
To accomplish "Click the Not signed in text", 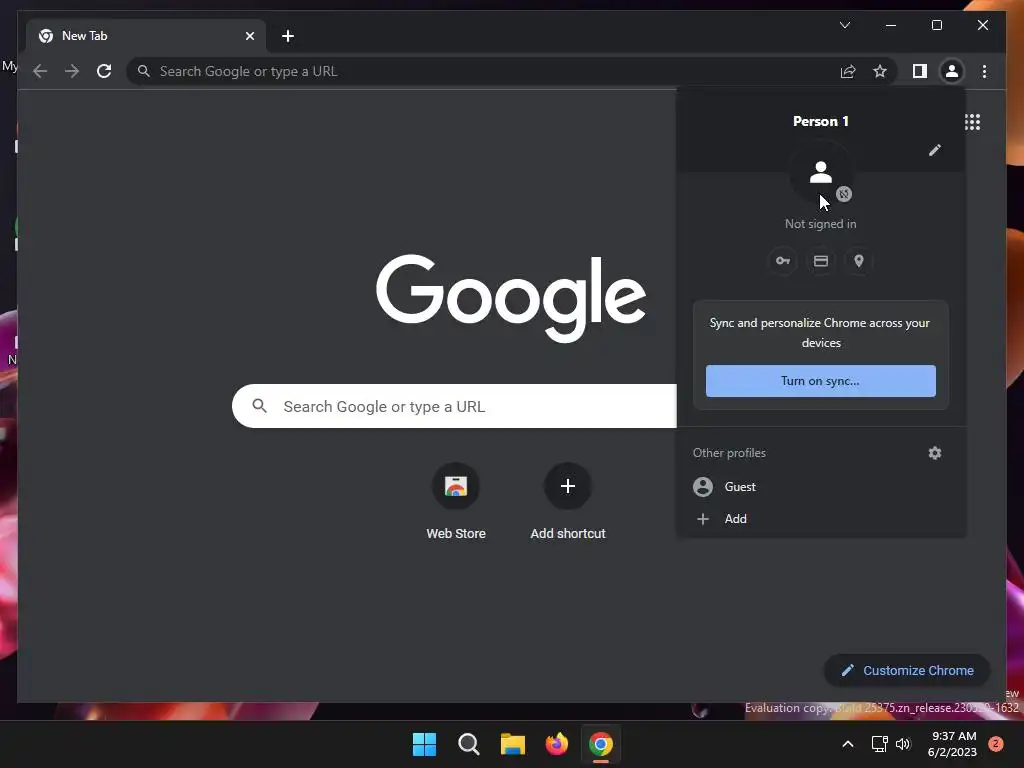I will point(820,224).
